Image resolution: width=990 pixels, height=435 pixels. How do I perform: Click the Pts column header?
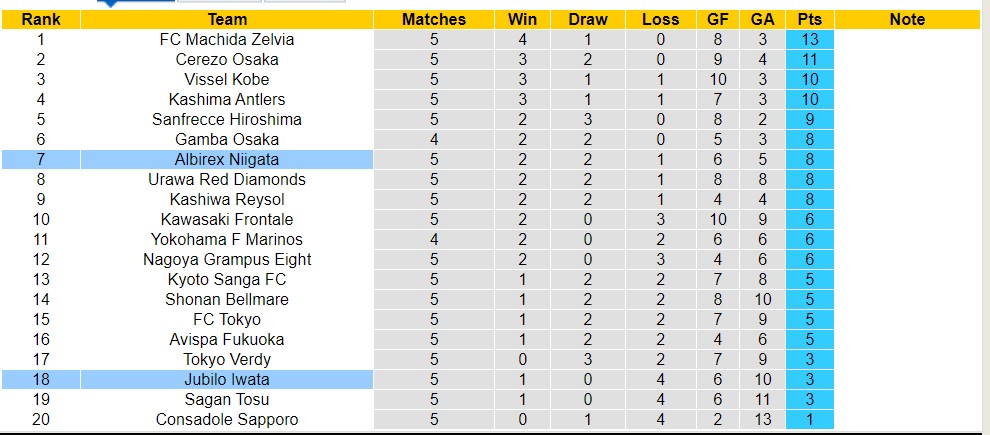tap(810, 19)
